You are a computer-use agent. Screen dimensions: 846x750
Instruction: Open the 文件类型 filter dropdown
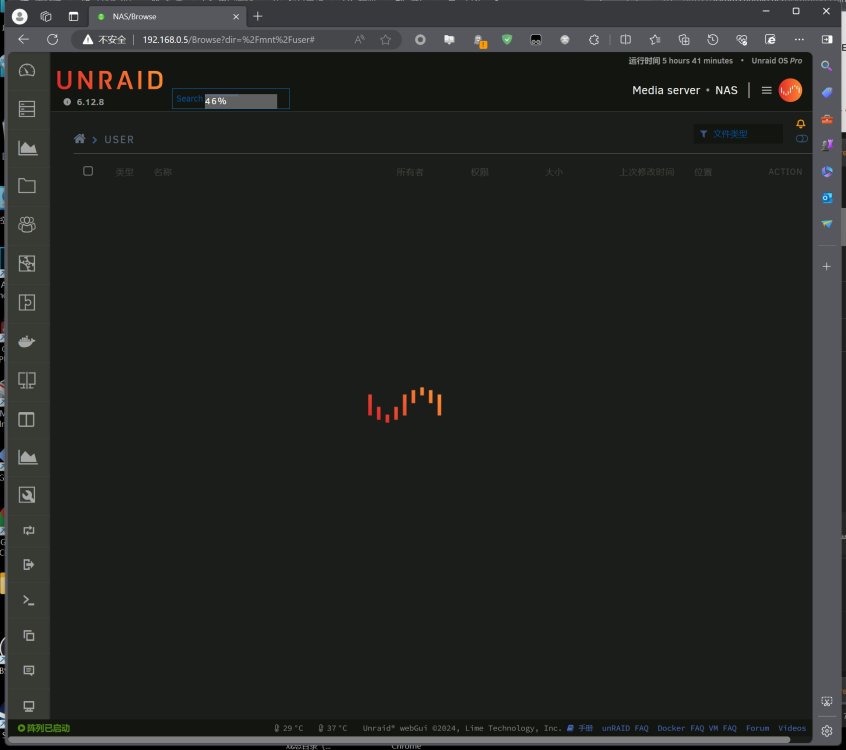pos(738,134)
